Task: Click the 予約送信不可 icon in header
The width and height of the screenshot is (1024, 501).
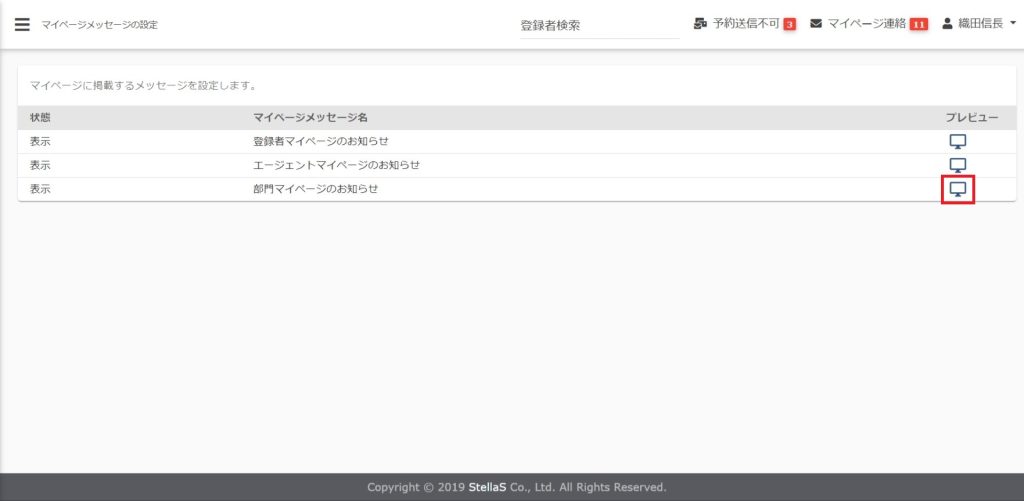Action: tap(700, 24)
